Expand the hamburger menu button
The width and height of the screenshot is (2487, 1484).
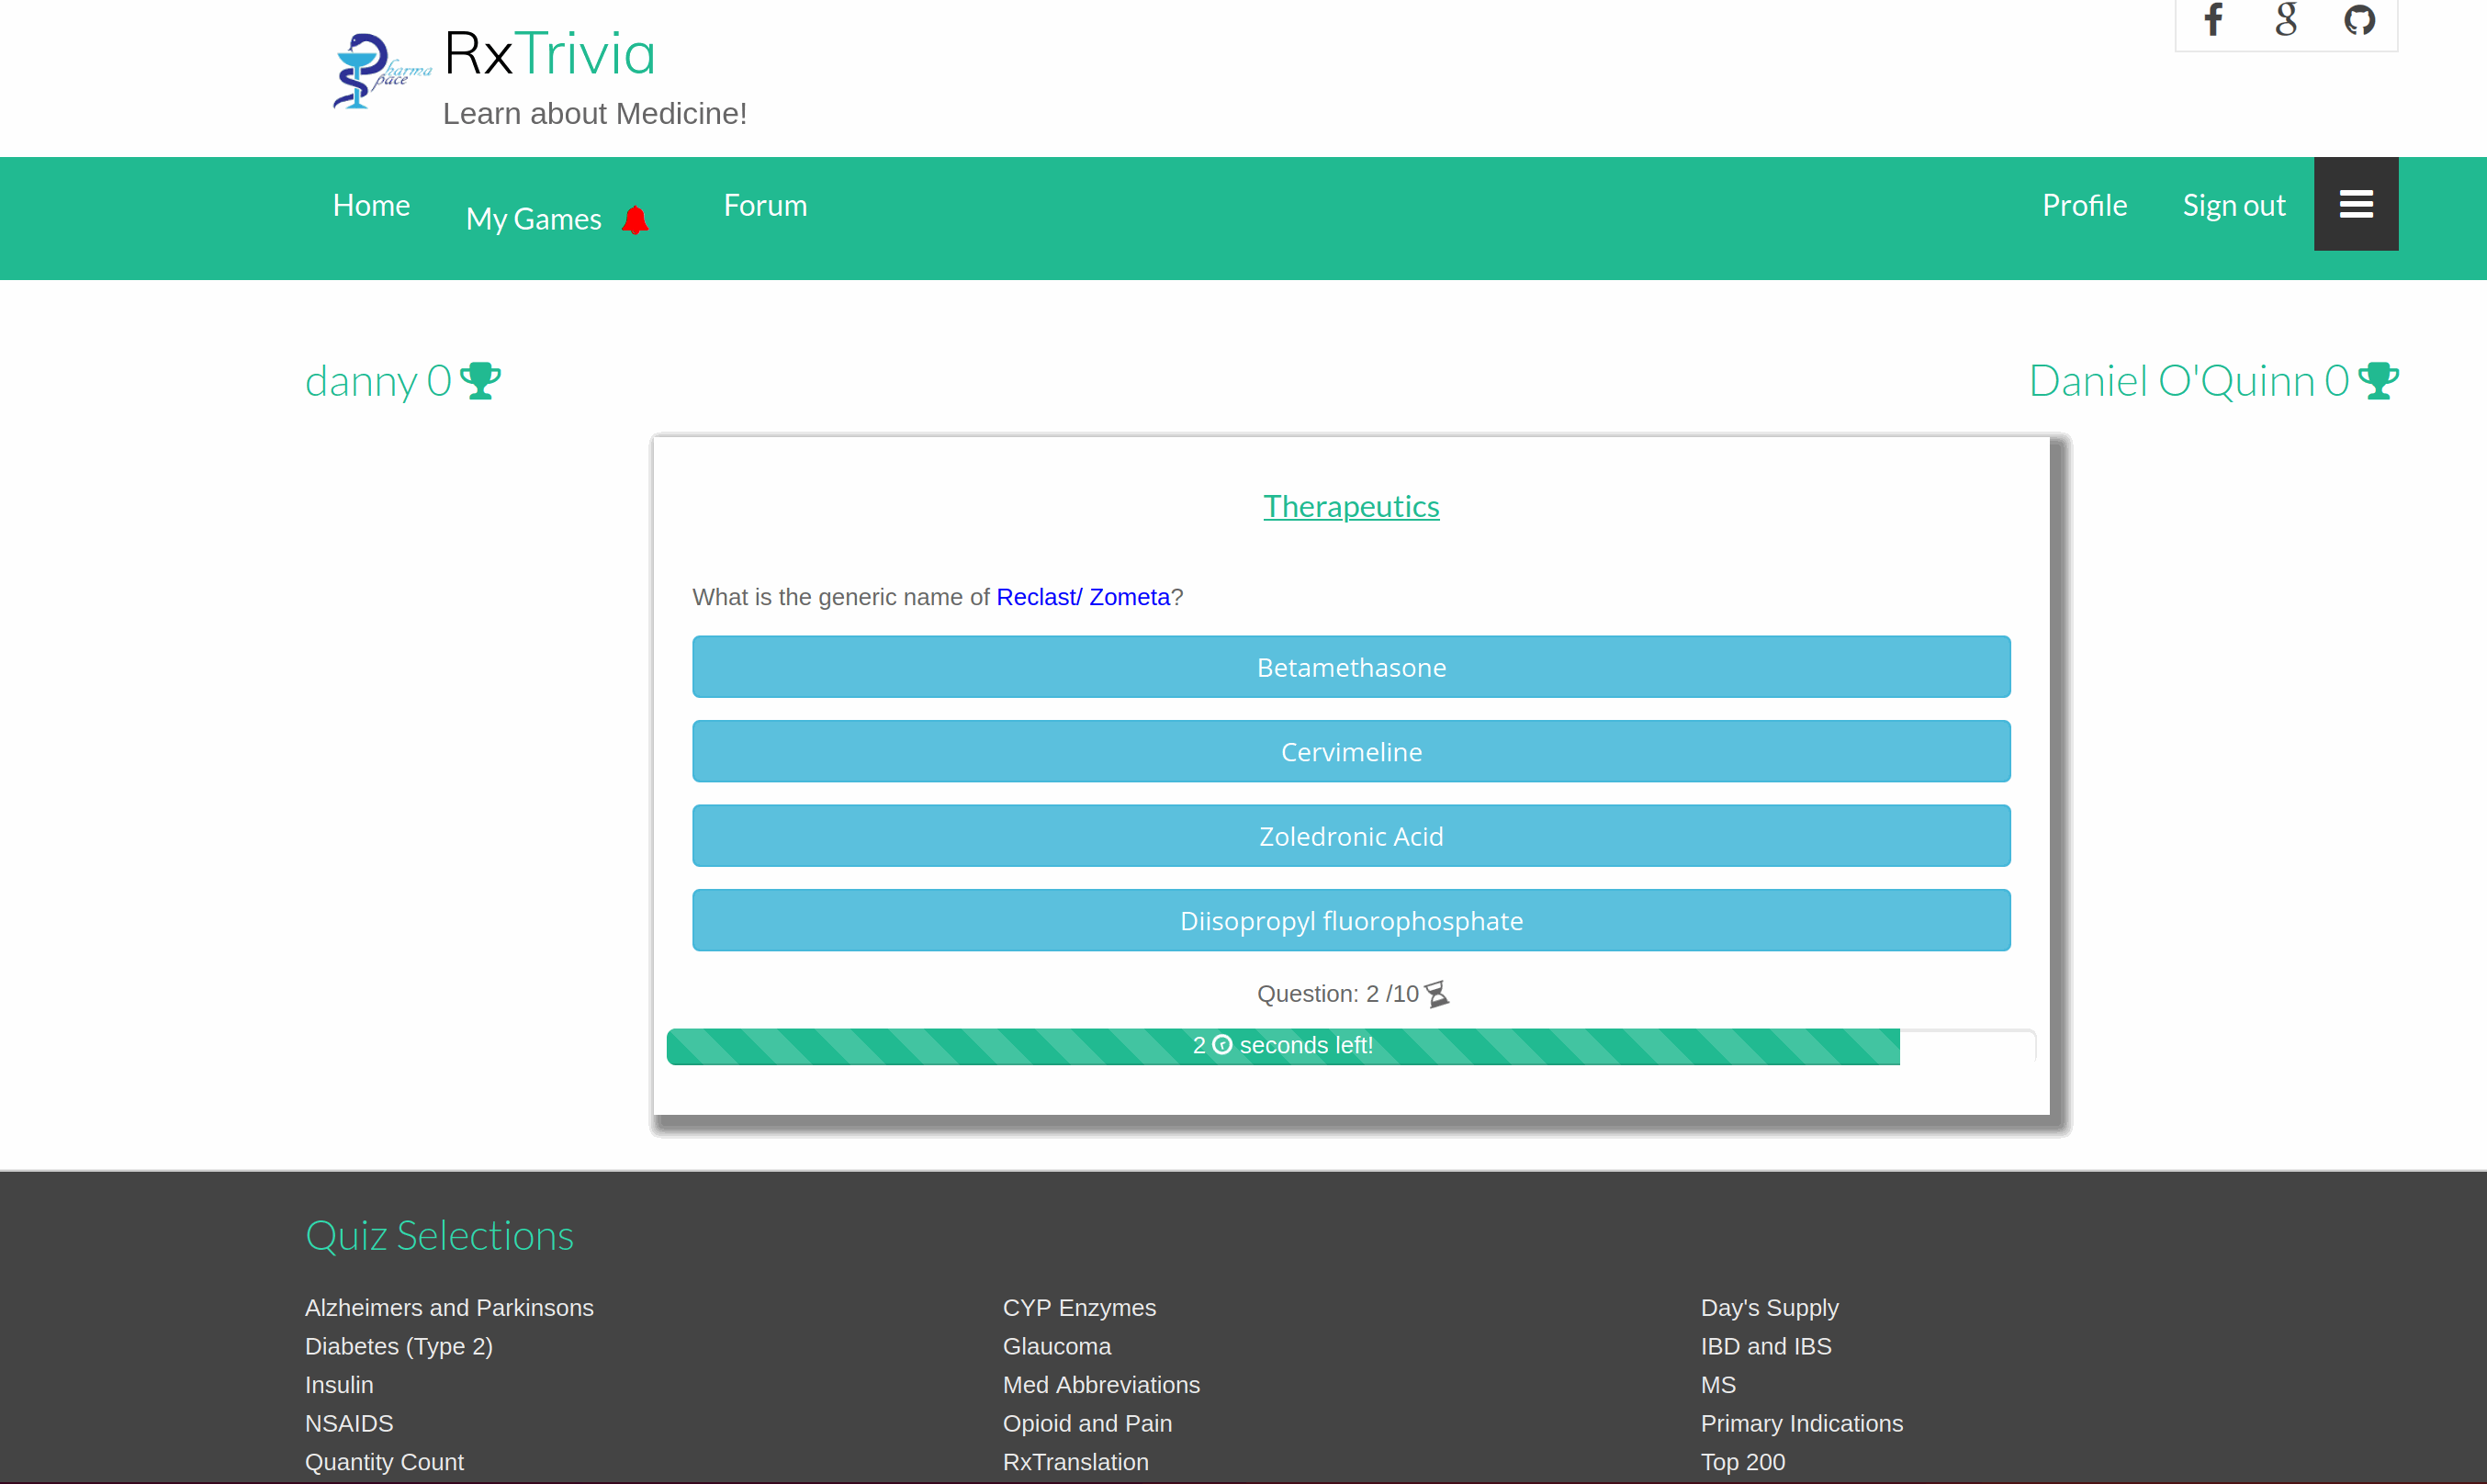[x=2355, y=204]
